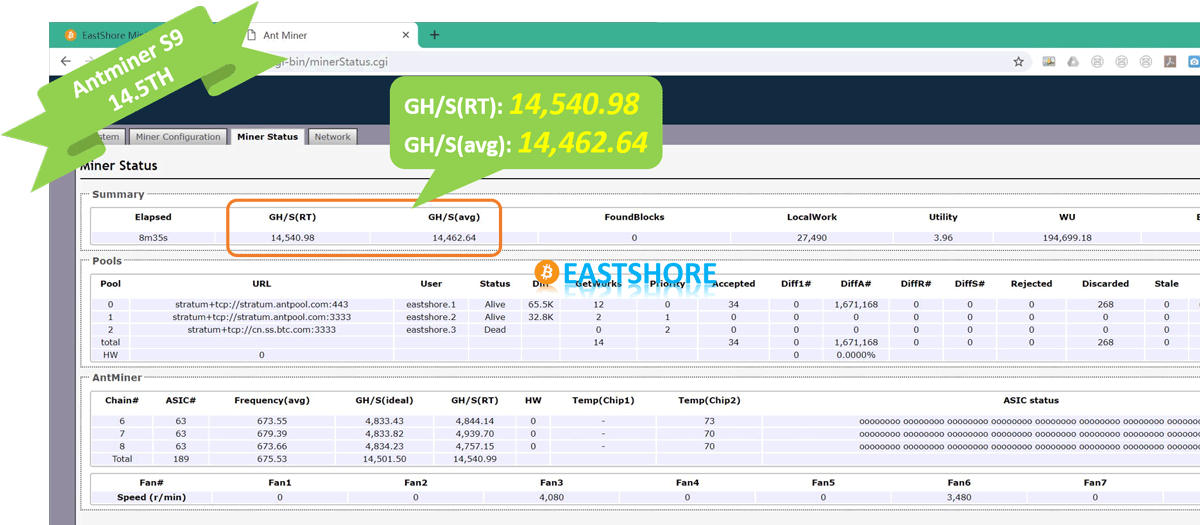Open the Adobe PDF extension icon

[1169, 61]
